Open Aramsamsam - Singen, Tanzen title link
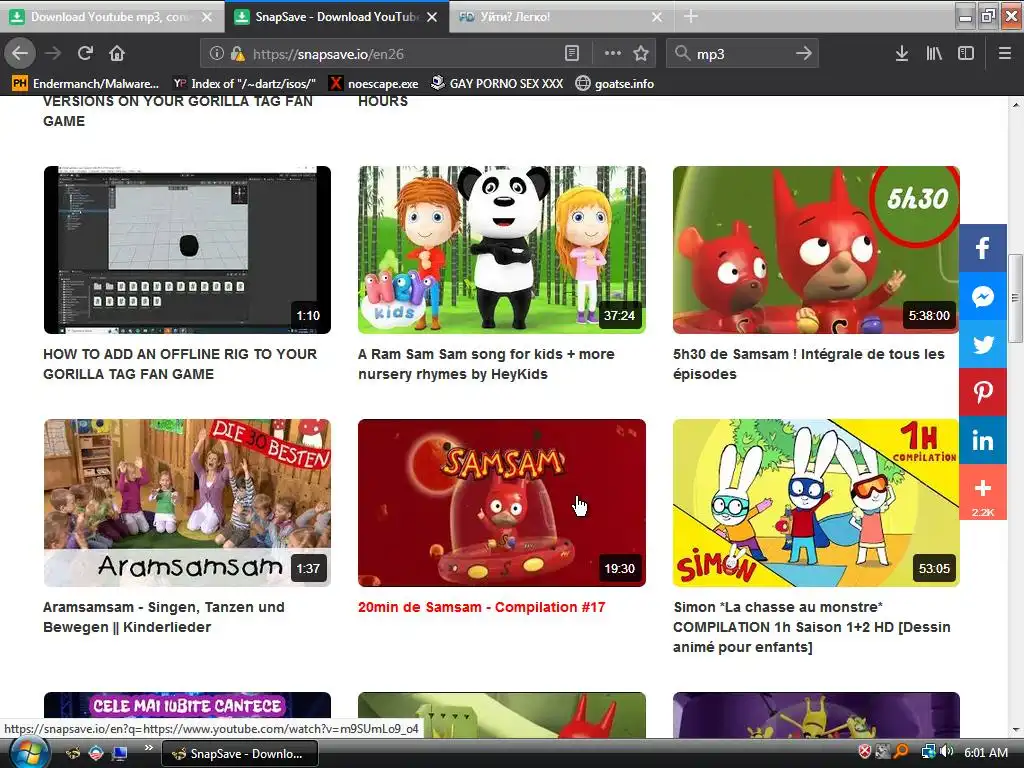This screenshot has width=1024, height=768. pos(164,617)
